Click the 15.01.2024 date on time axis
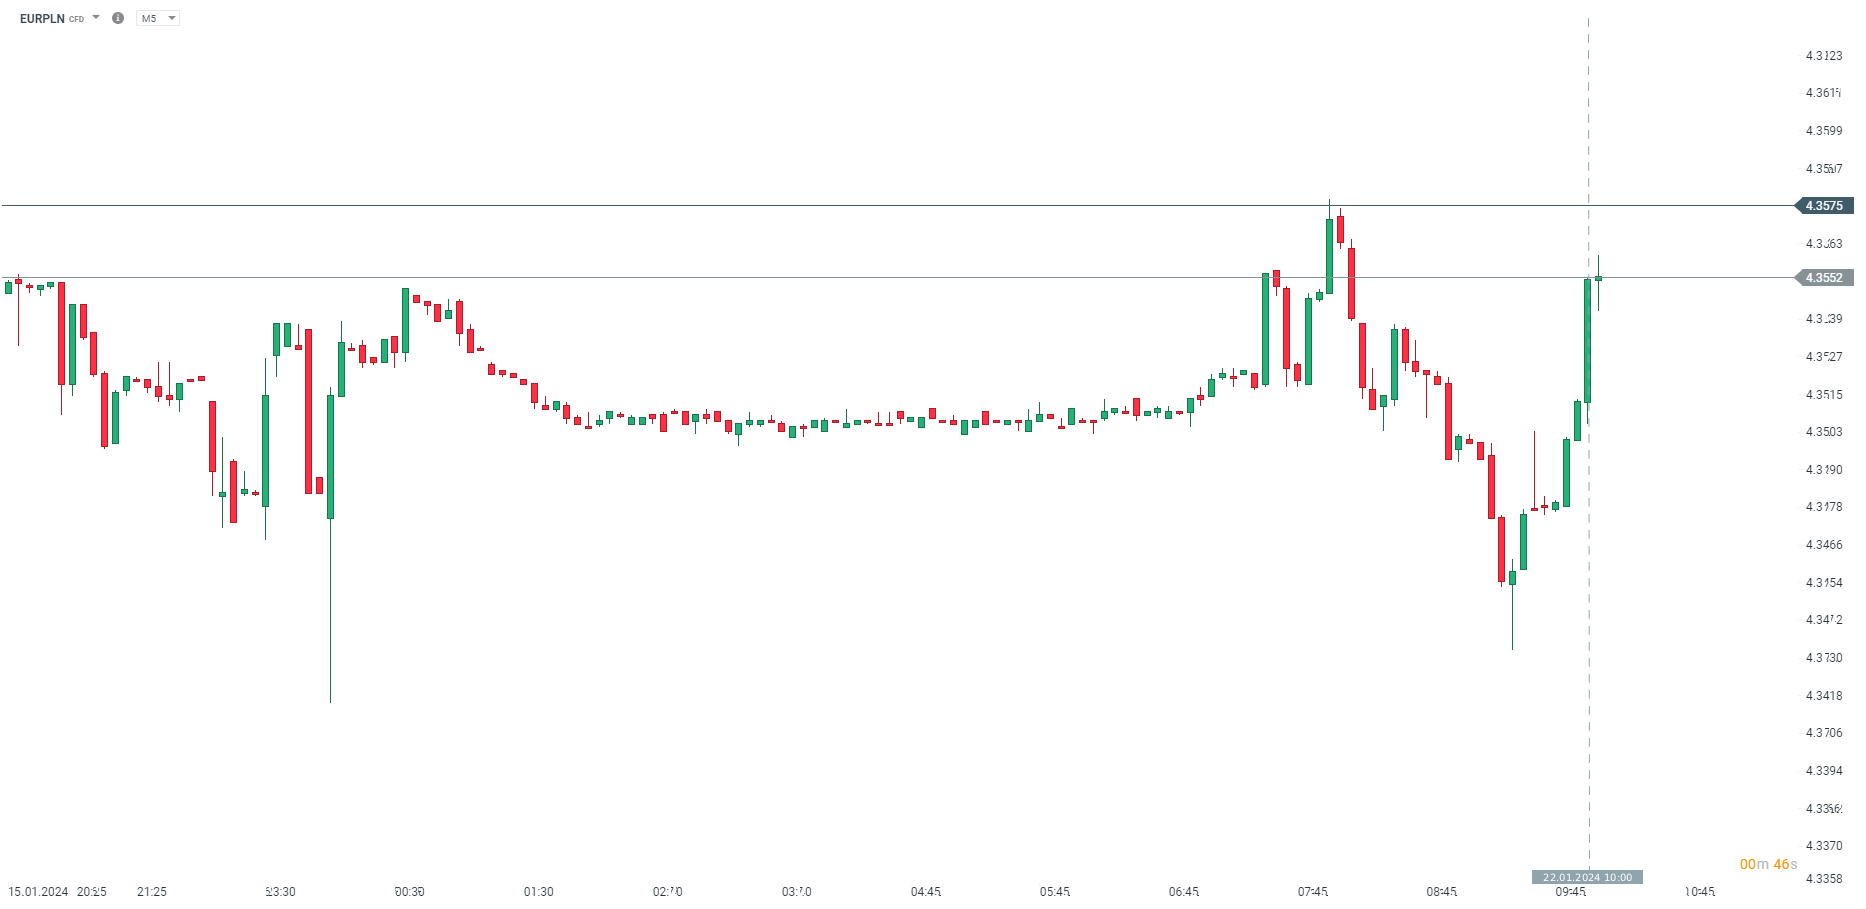 38,891
